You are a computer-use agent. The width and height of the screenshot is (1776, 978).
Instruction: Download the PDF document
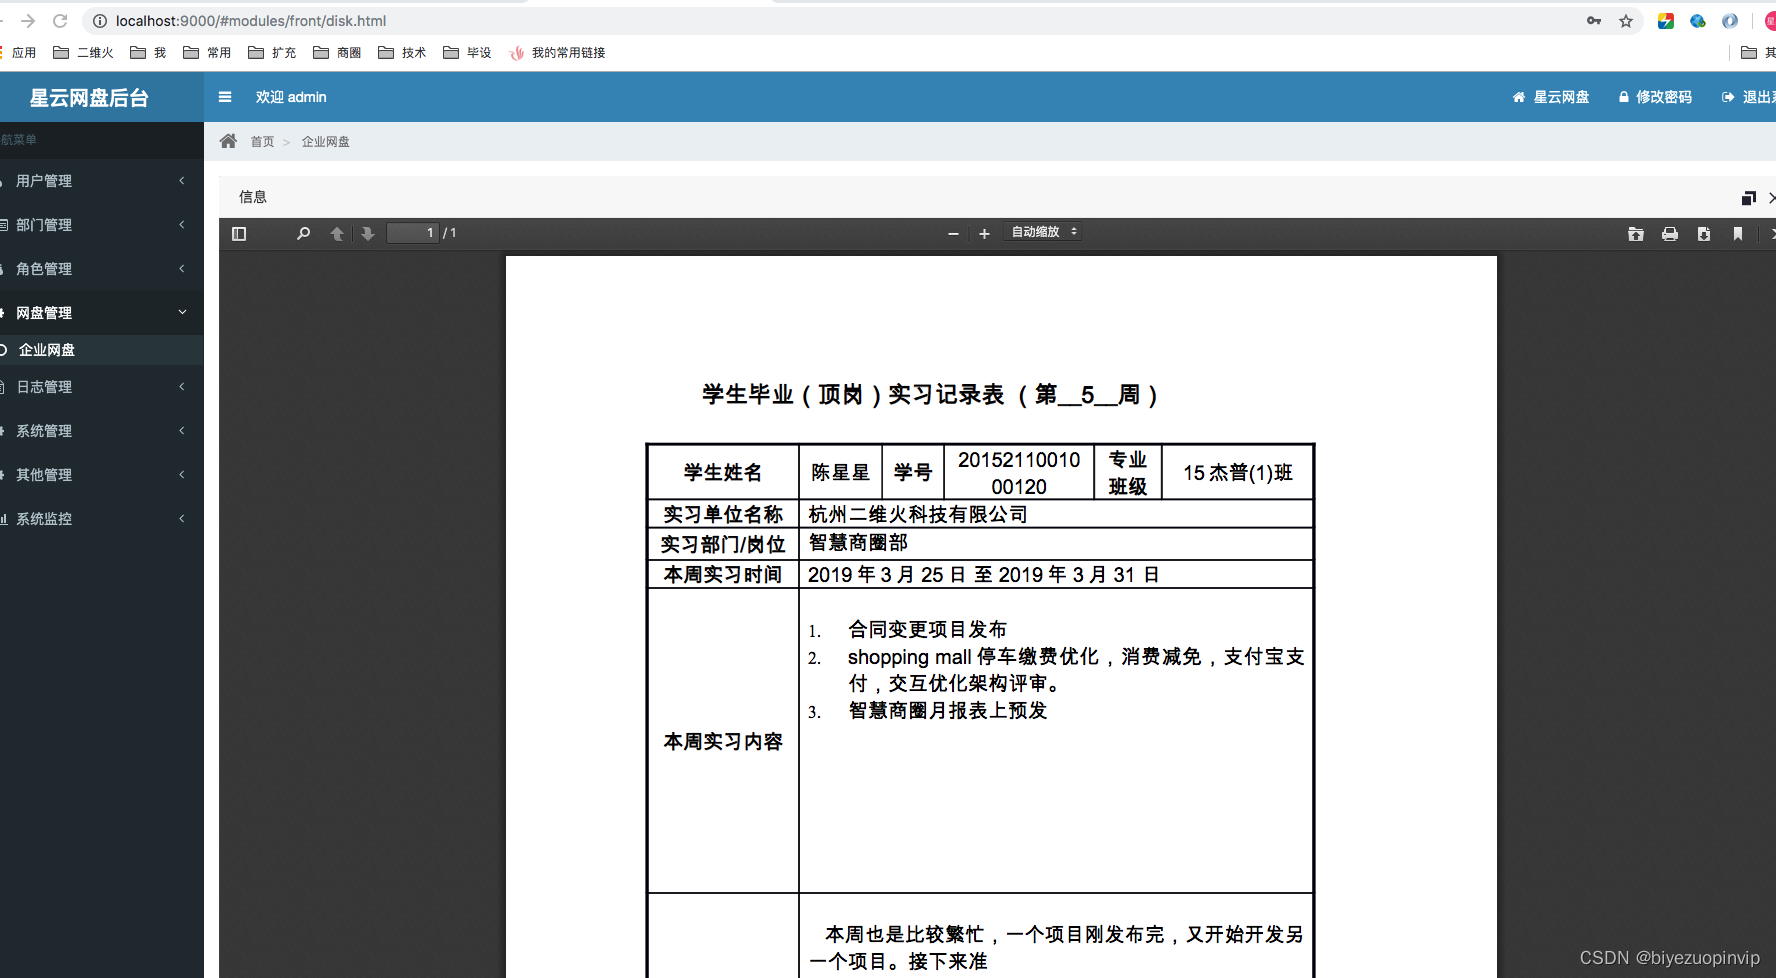point(1704,234)
